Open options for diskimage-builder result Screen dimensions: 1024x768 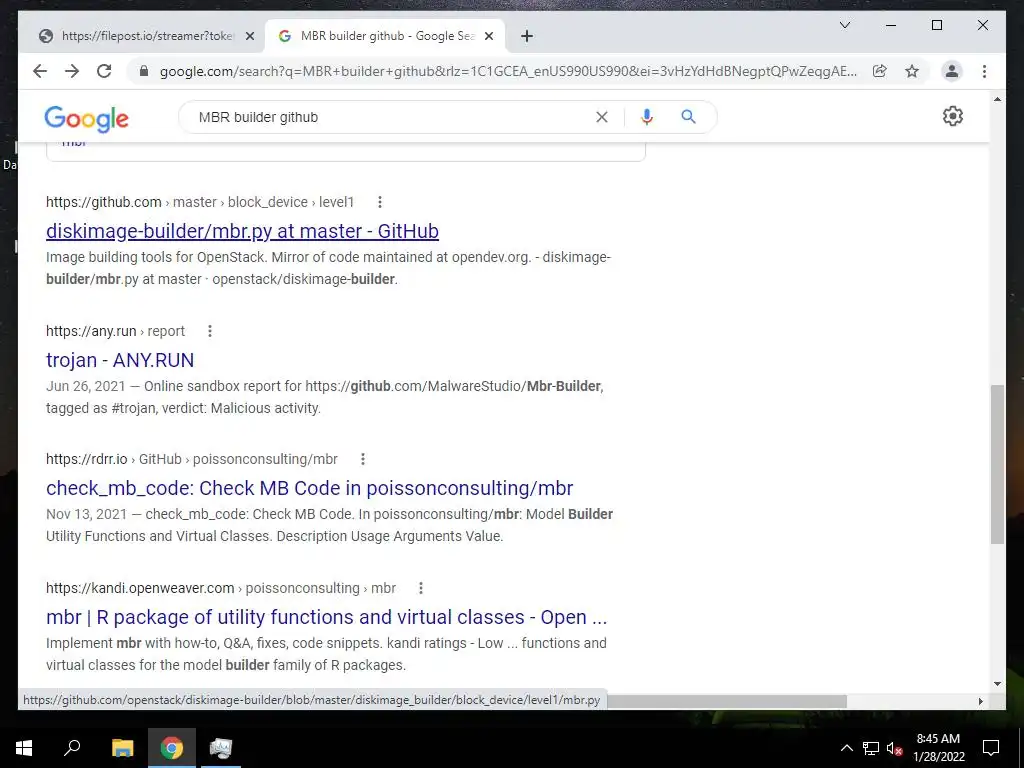(x=379, y=202)
